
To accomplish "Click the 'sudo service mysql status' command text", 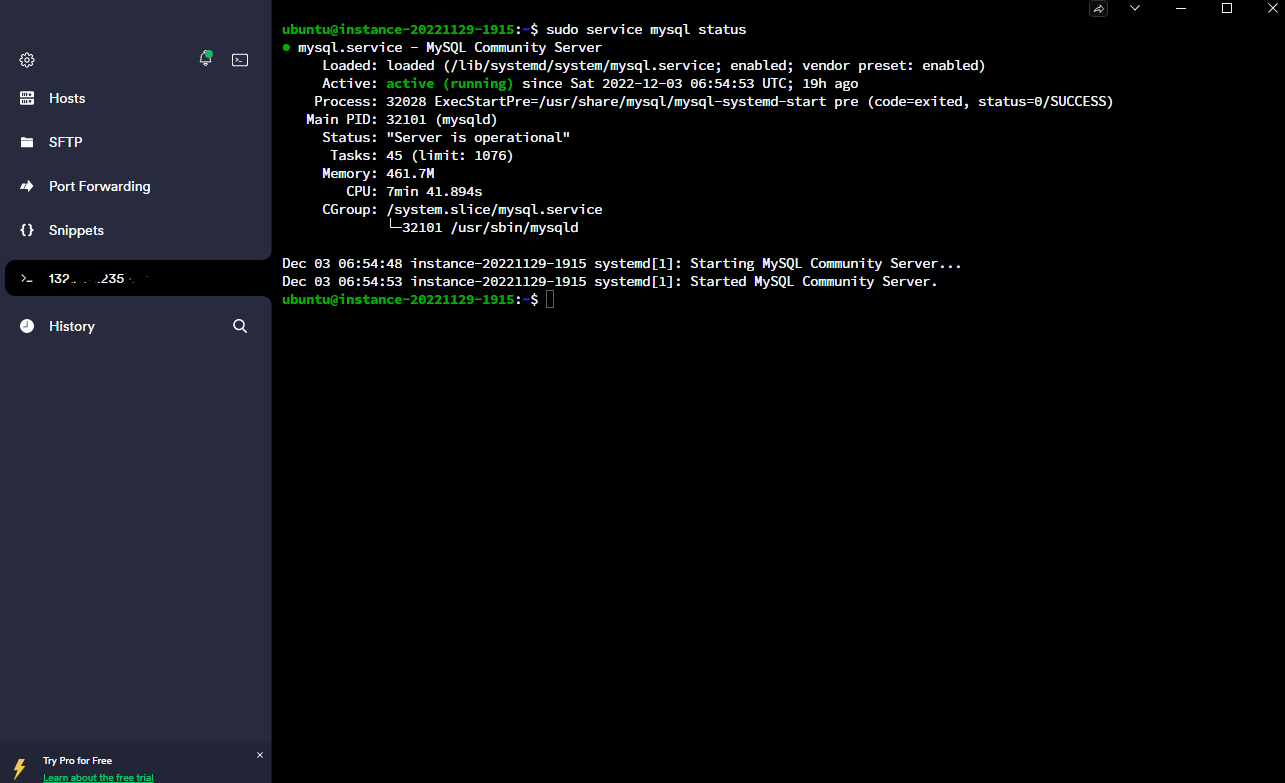I will pyautogui.click(x=646, y=30).
